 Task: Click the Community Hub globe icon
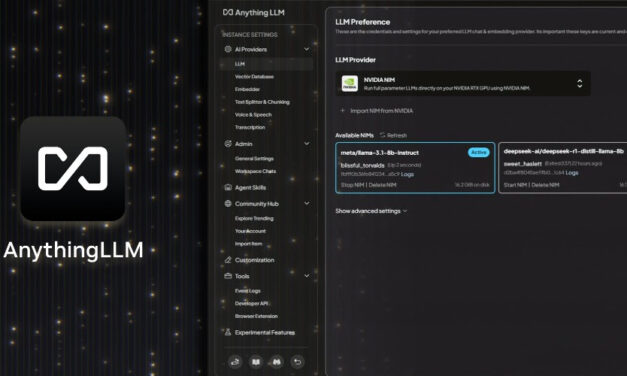[228, 204]
